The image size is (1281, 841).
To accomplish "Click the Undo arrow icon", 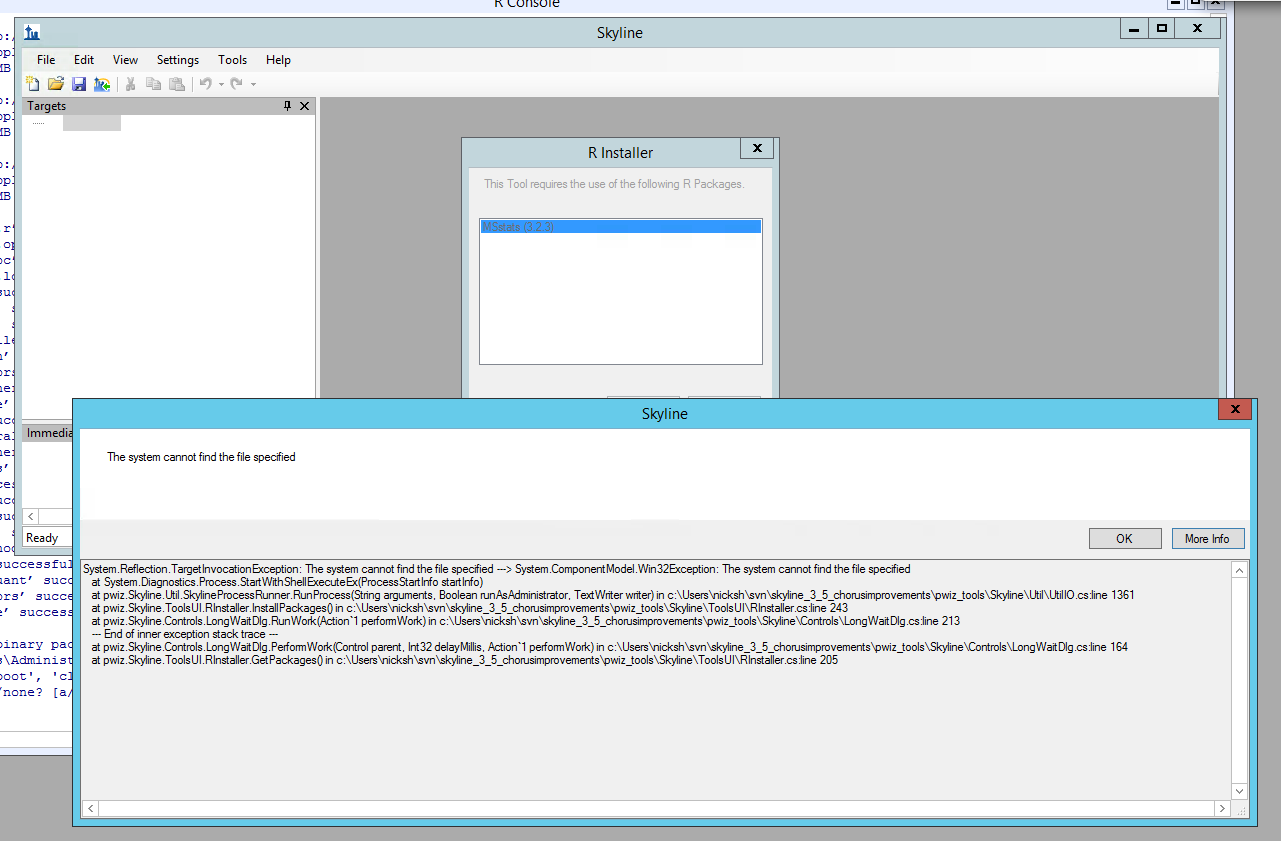I will point(205,85).
